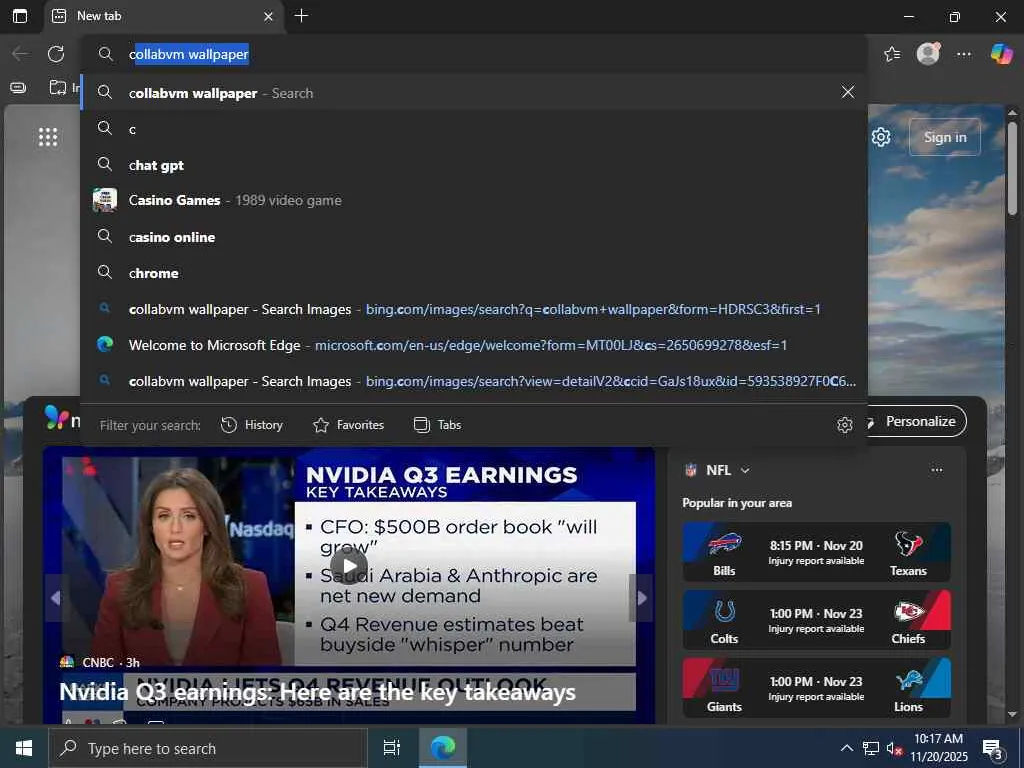
Task: Open collabvm wallpaper HDRSC3 history entry
Action: (473, 308)
